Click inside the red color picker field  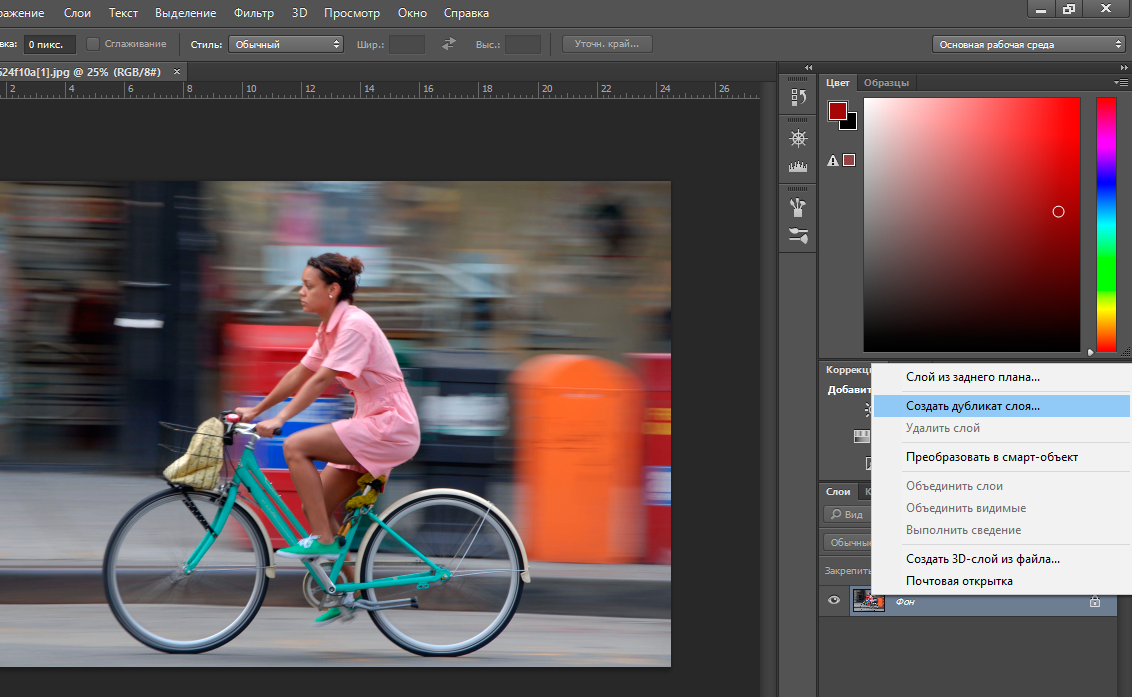click(972, 225)
